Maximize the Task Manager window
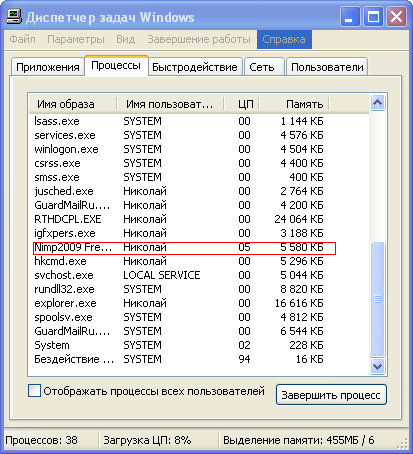The image size is (413, 454). coord(373,17)
